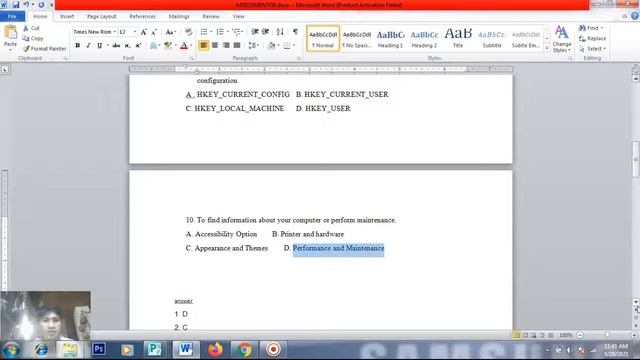Switch to Page Layout tab
640x360 pixels.
(102, 16)
